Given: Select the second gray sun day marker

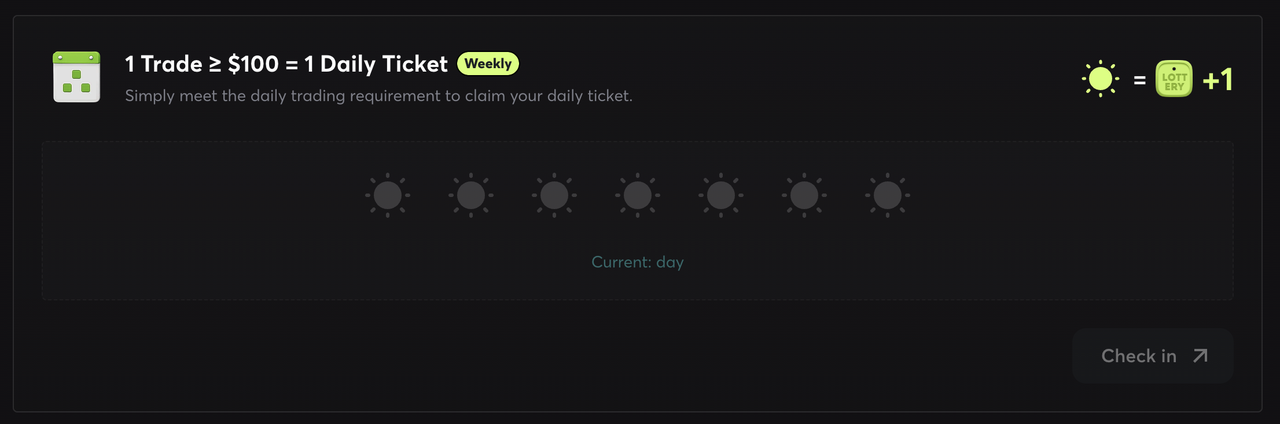Looking at the screenshot, I should (x=470, y=195).
